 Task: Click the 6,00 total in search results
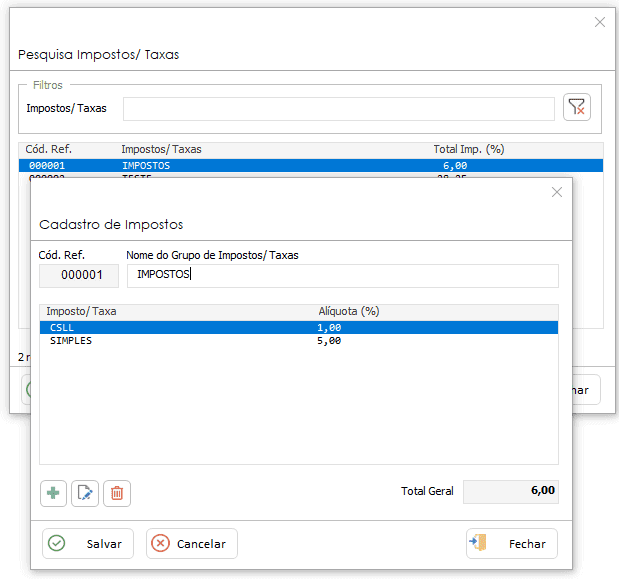pos(455,165)
